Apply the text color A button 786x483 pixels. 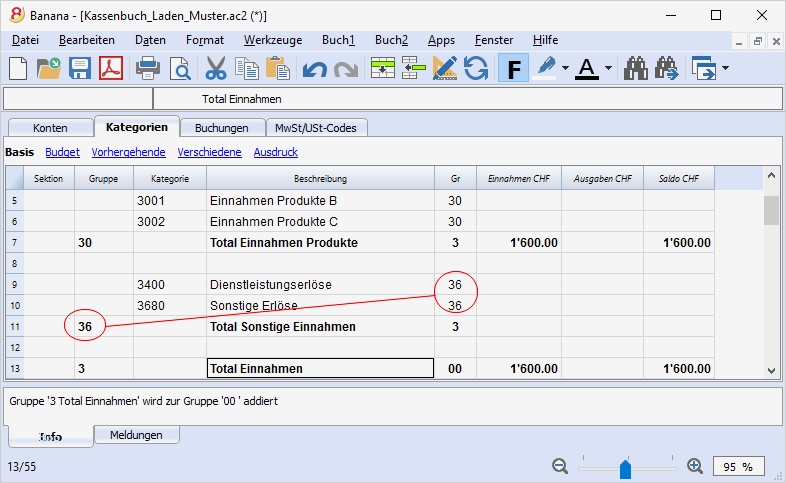tap(587, 68)
